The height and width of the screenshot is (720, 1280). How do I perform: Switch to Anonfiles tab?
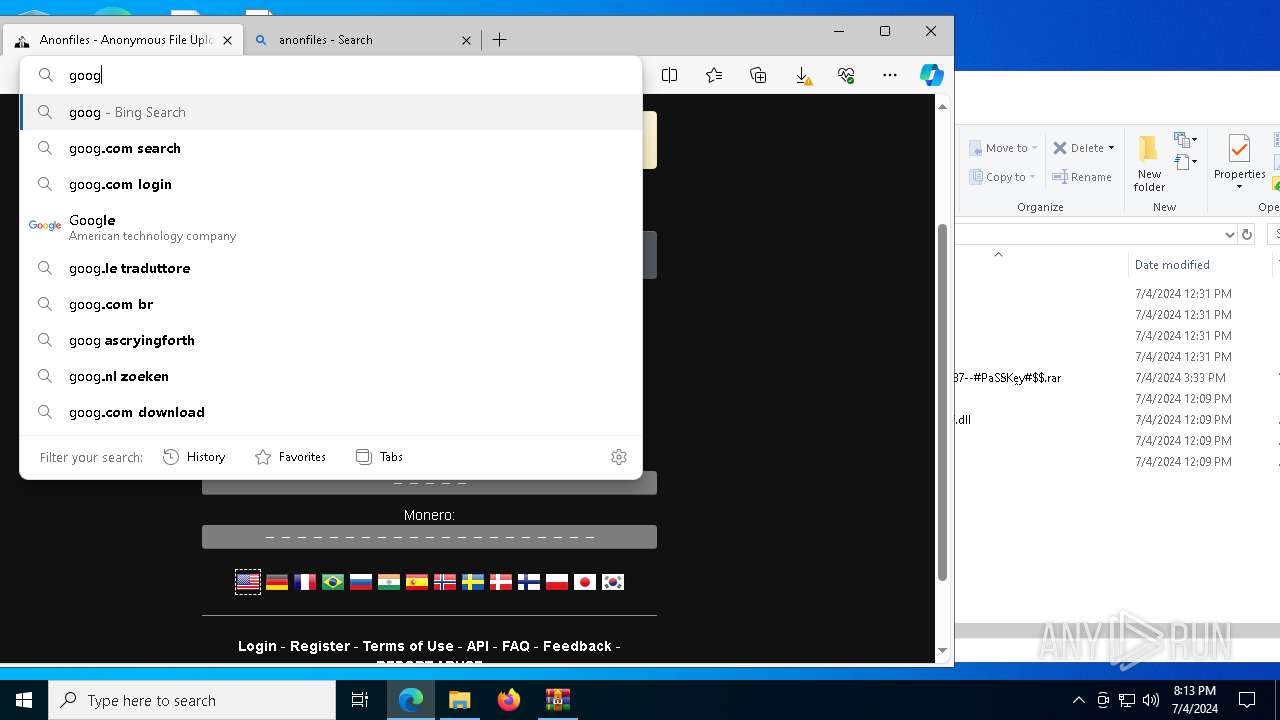tap(125, 40)
